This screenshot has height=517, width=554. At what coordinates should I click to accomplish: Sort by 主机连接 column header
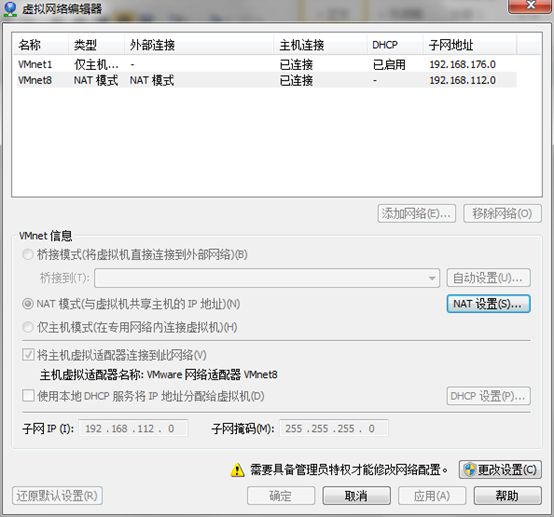click(x=320, y=45)
